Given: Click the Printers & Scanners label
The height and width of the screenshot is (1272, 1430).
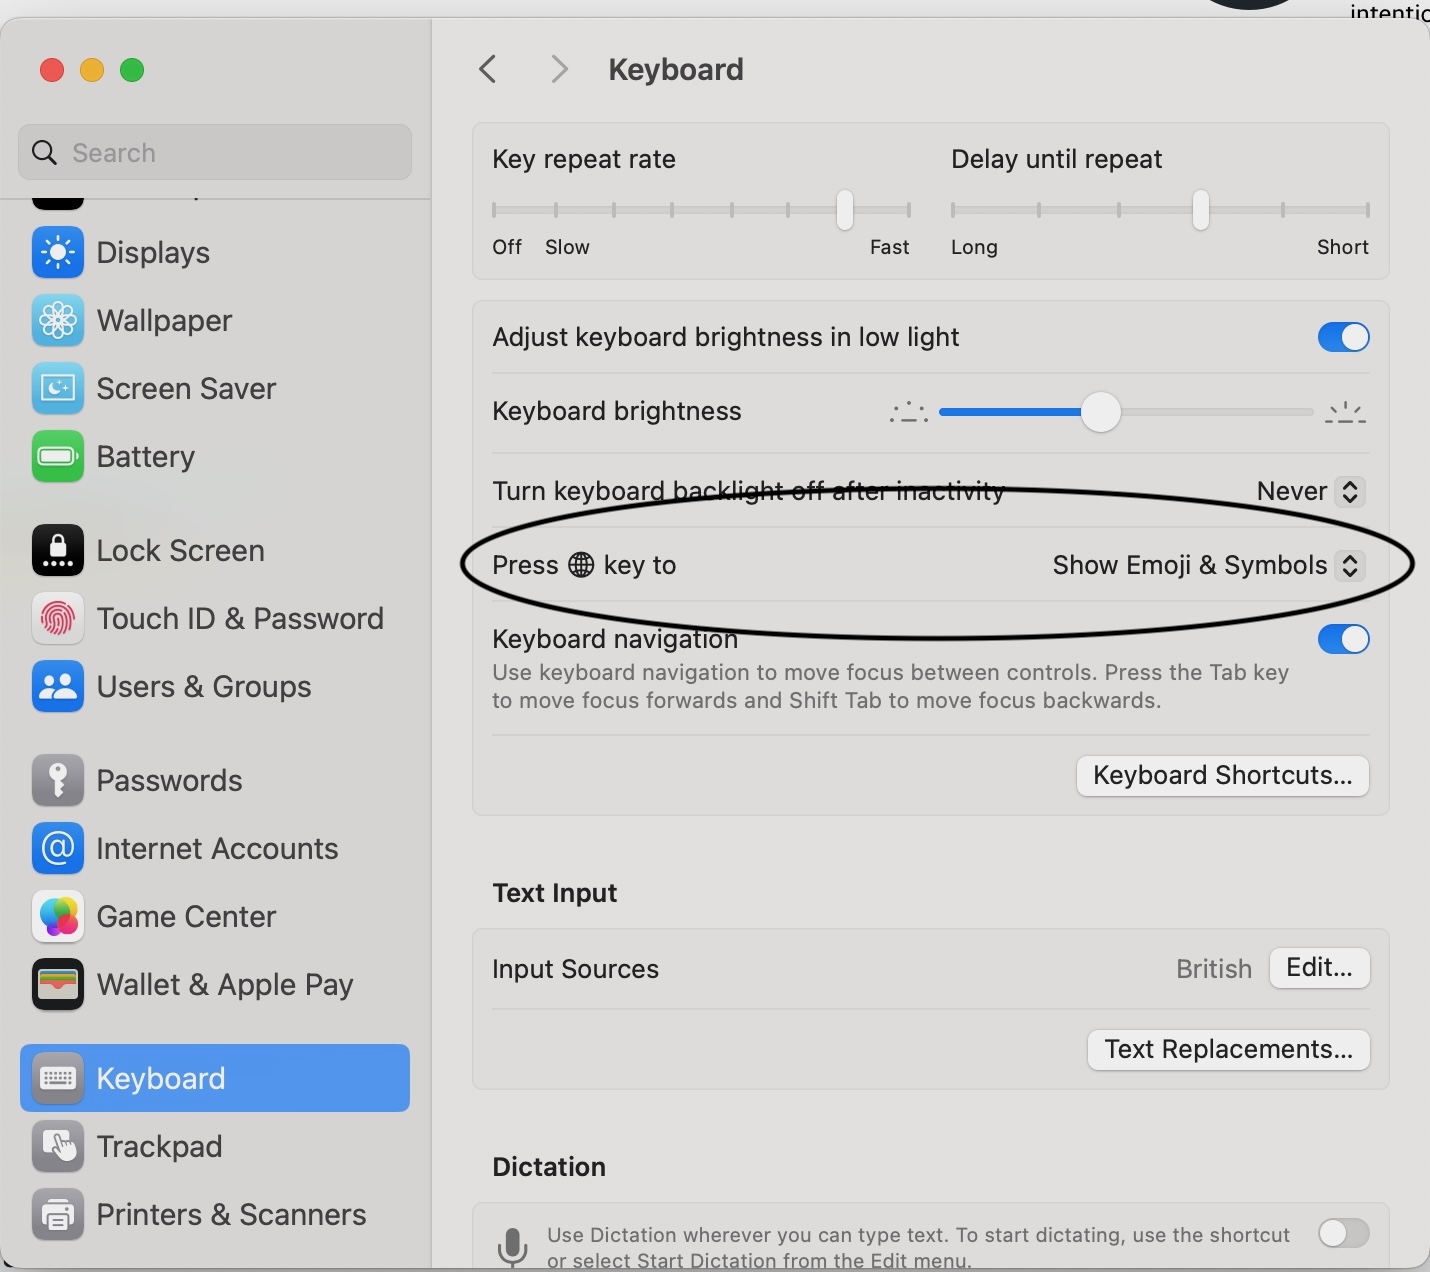Looking at the screenshot, I should pyautogui.click(x=231, y=1214).
